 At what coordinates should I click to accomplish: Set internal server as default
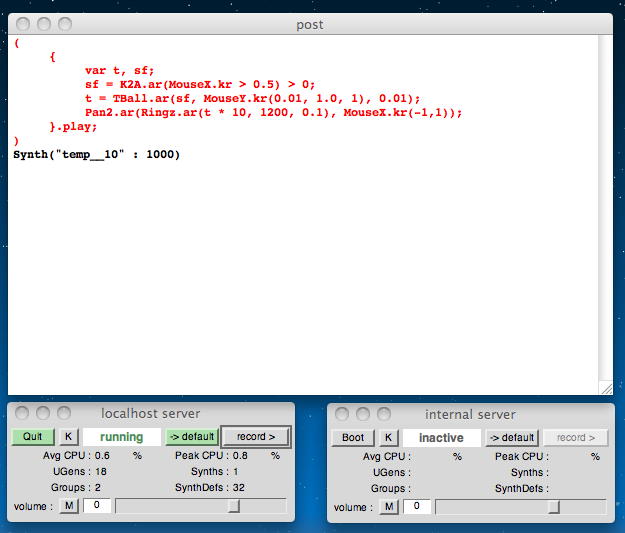pyautogui.click(x=512, y=438)
